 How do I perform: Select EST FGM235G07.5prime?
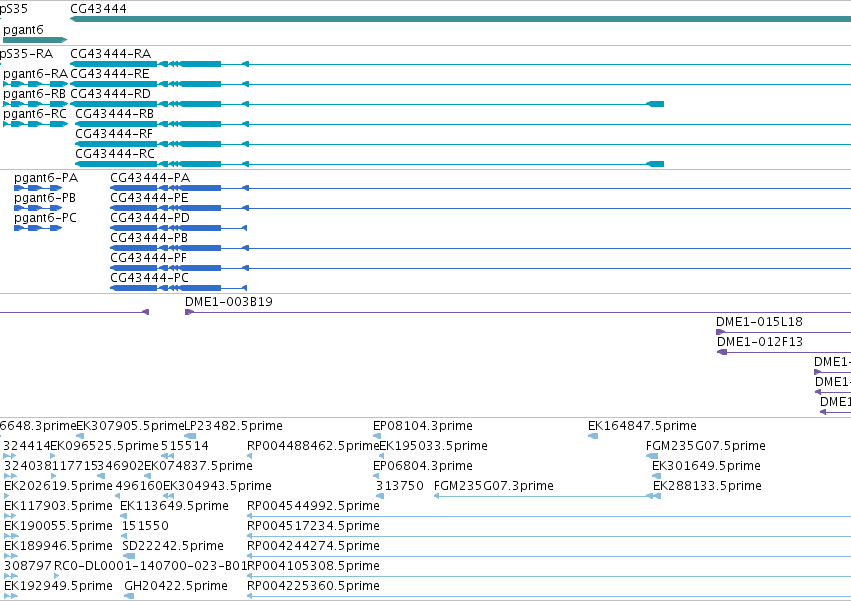706,446
